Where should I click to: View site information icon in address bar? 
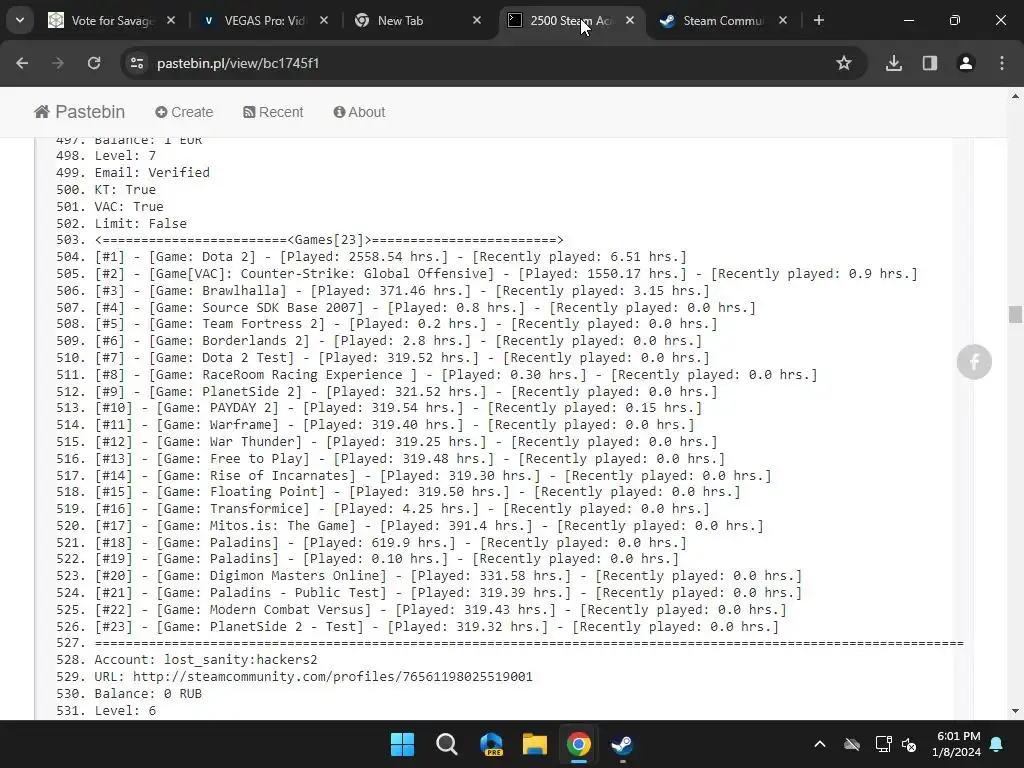[137, 63]
